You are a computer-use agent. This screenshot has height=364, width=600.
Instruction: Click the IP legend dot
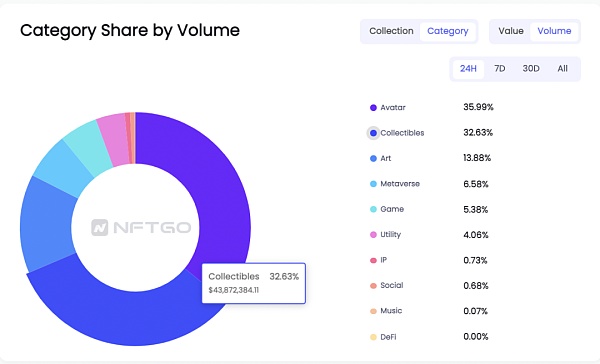click(x=373, y=260)
